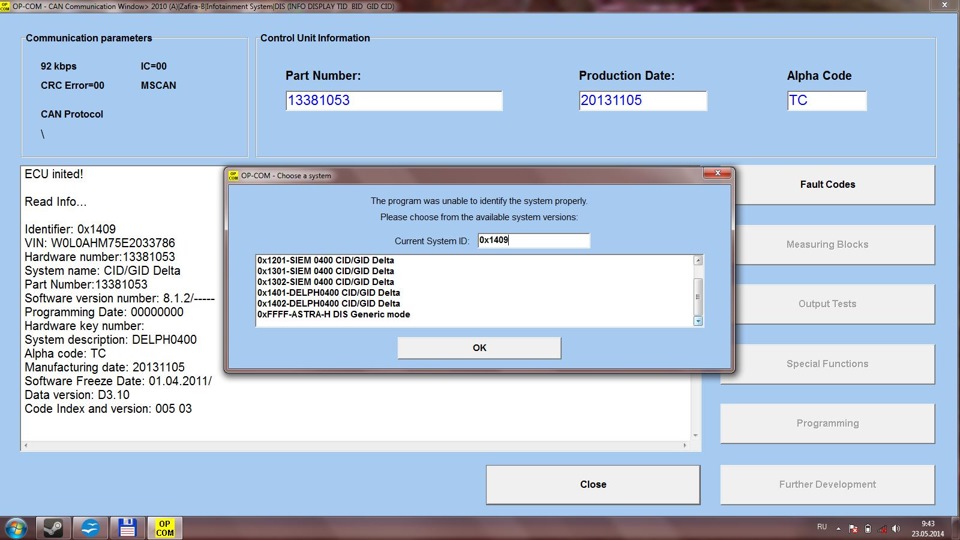
Task: Close the Choose a system dialog
Action: [x=717, y=173]
